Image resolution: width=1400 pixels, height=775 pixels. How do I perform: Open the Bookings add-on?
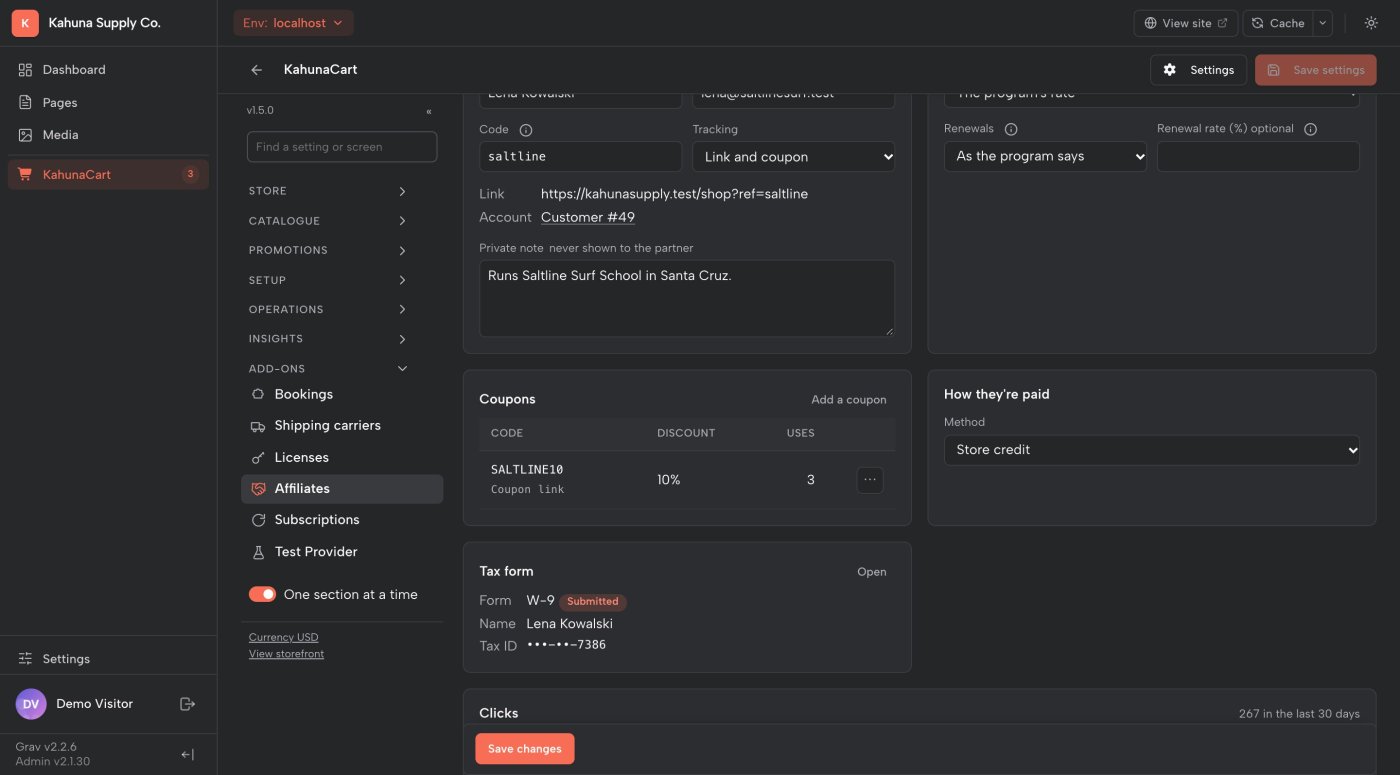342,394
